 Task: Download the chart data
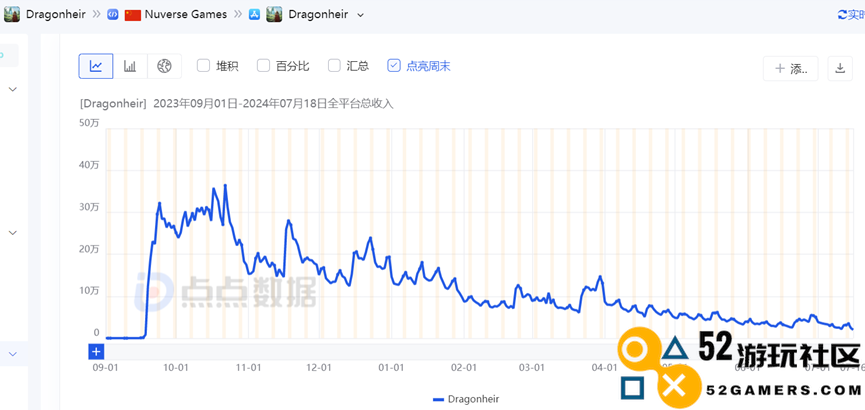coord(840,68)
